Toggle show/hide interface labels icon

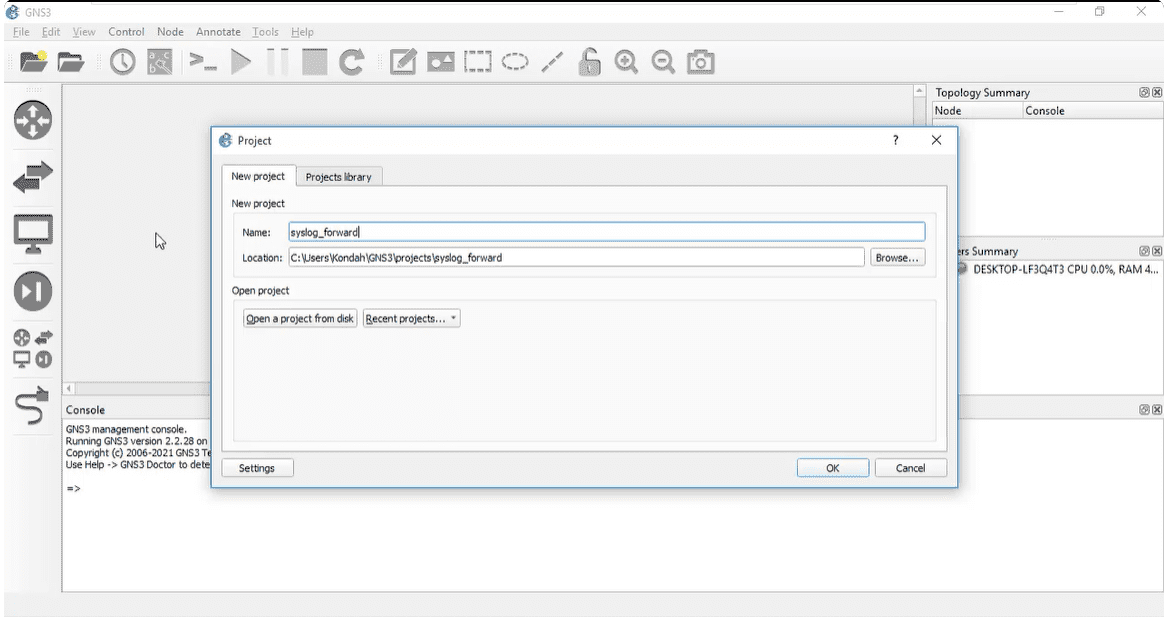click(160, 62)
